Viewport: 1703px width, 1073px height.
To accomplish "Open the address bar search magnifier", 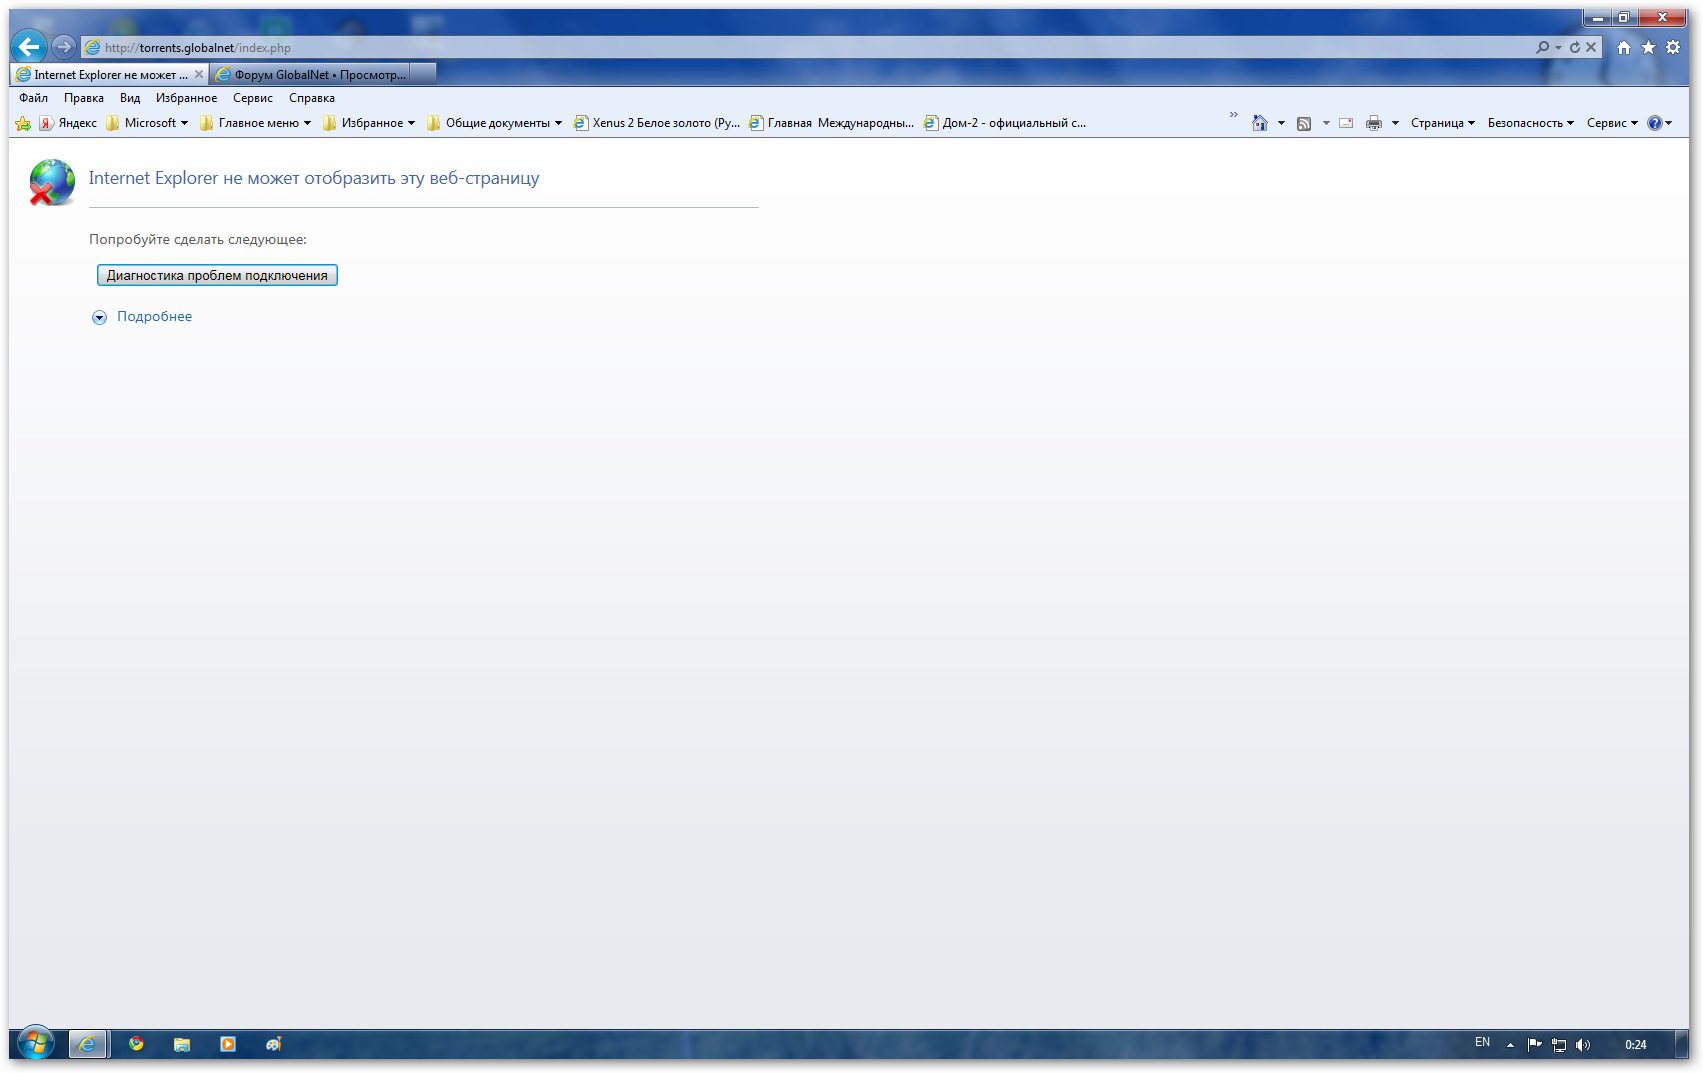I will 1543,47.
